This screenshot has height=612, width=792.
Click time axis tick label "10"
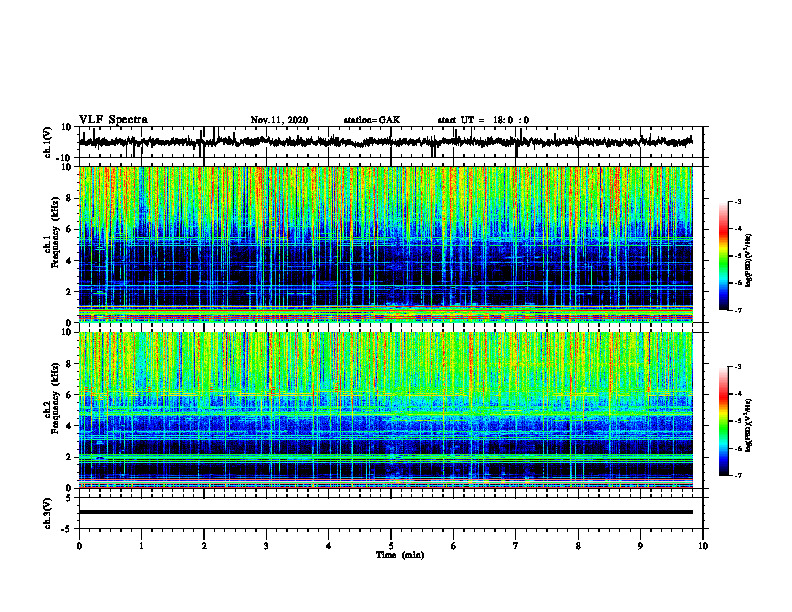[x=703, y=546]
